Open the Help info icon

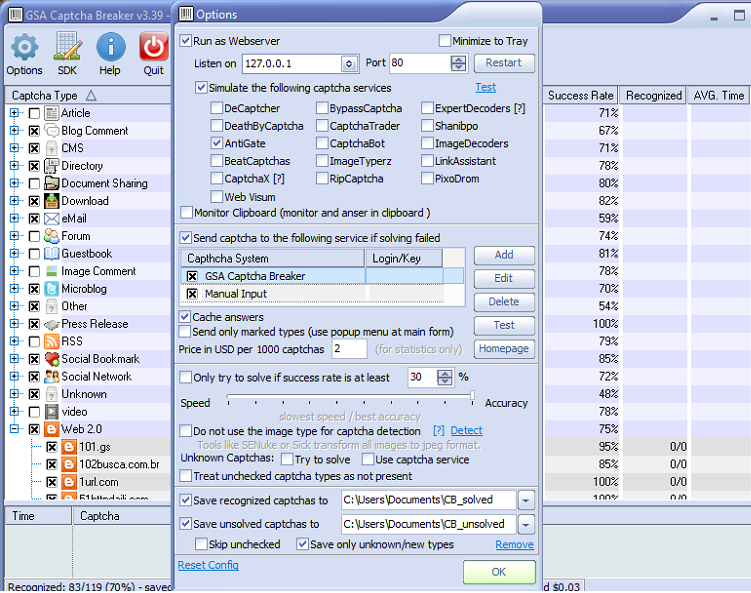click(x=111, y=47)
